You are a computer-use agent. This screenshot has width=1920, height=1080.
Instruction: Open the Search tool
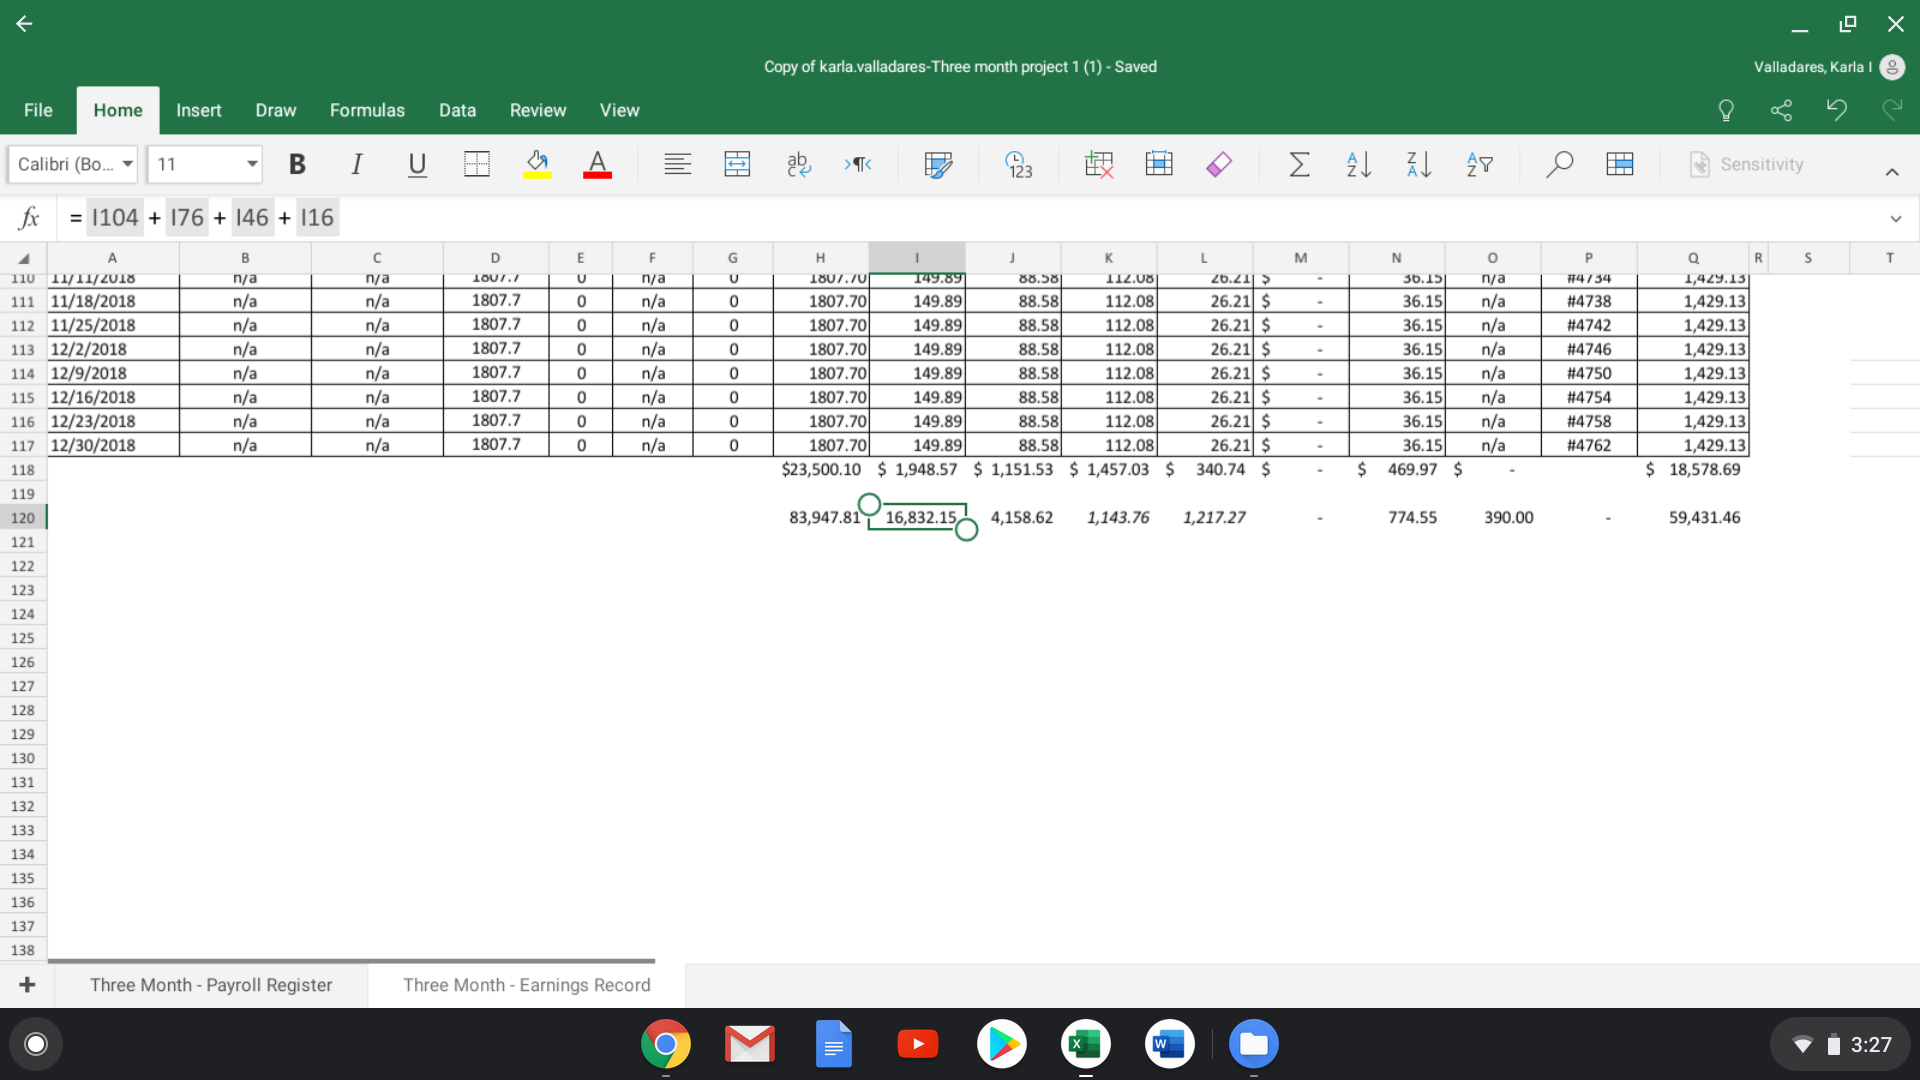pyautogui.click(x=1560, y=164)
